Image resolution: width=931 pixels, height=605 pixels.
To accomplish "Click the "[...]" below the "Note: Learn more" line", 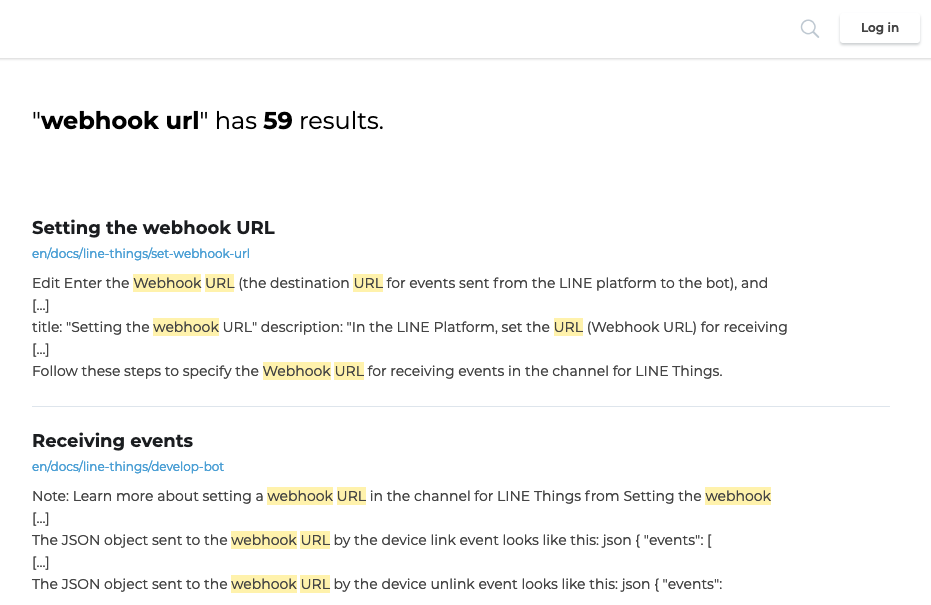I will [x=41, y=518].
